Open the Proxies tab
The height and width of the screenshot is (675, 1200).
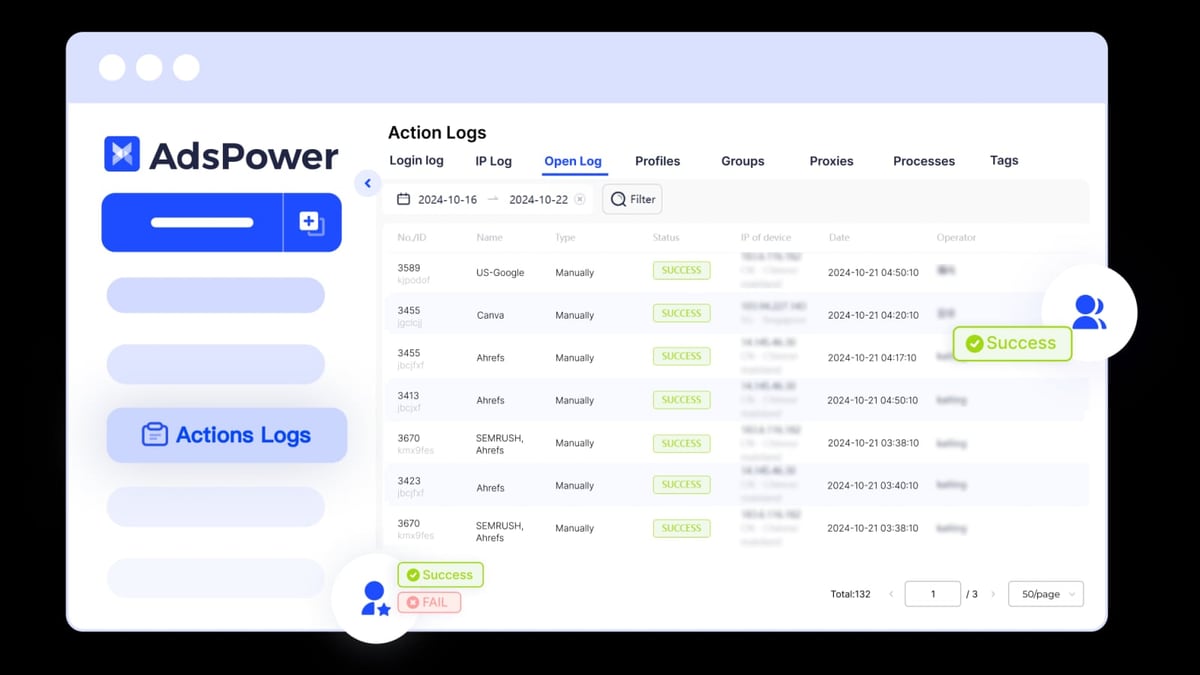[832, 160]
